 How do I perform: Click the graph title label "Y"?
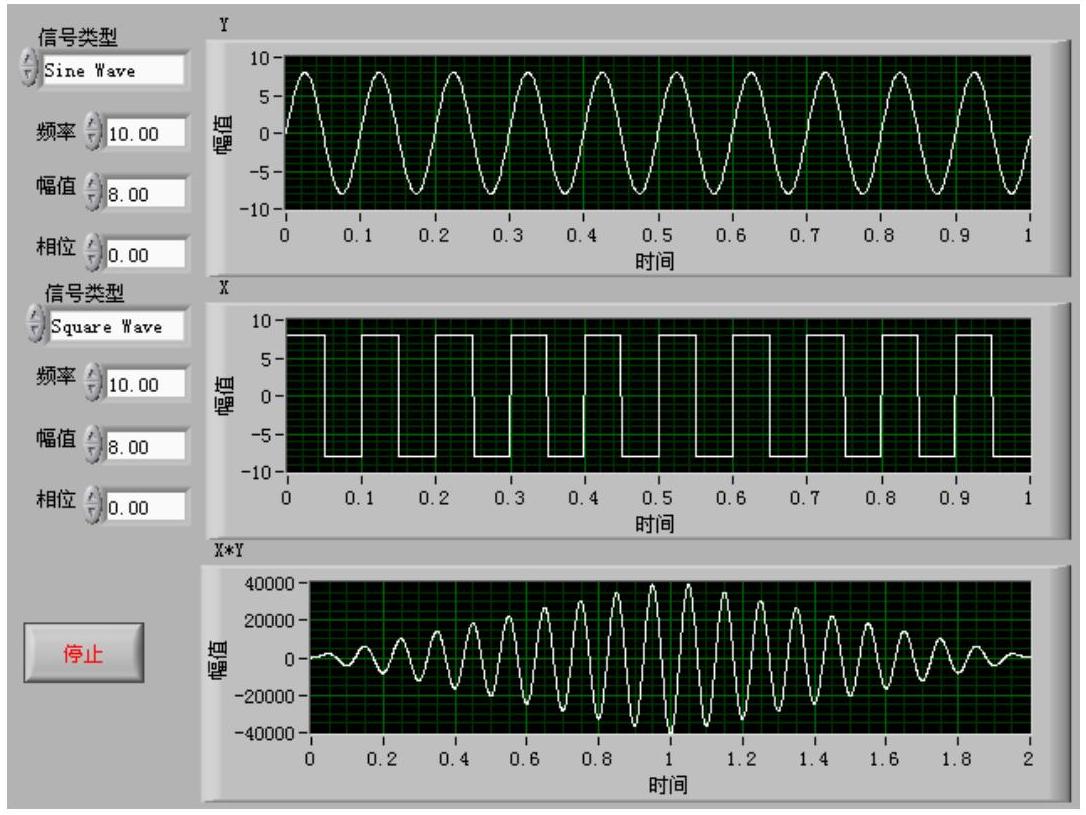pyautogui.click(x=224, y=25)
